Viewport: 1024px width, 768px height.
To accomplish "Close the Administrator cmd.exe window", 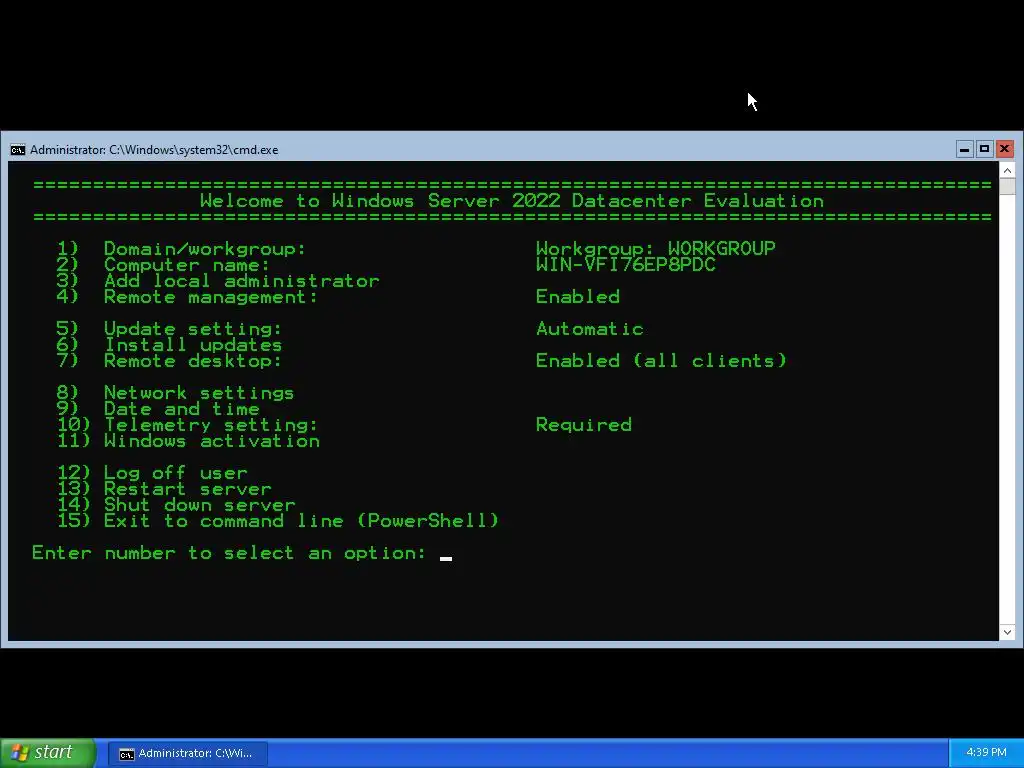I will [x=1004, y=150].
